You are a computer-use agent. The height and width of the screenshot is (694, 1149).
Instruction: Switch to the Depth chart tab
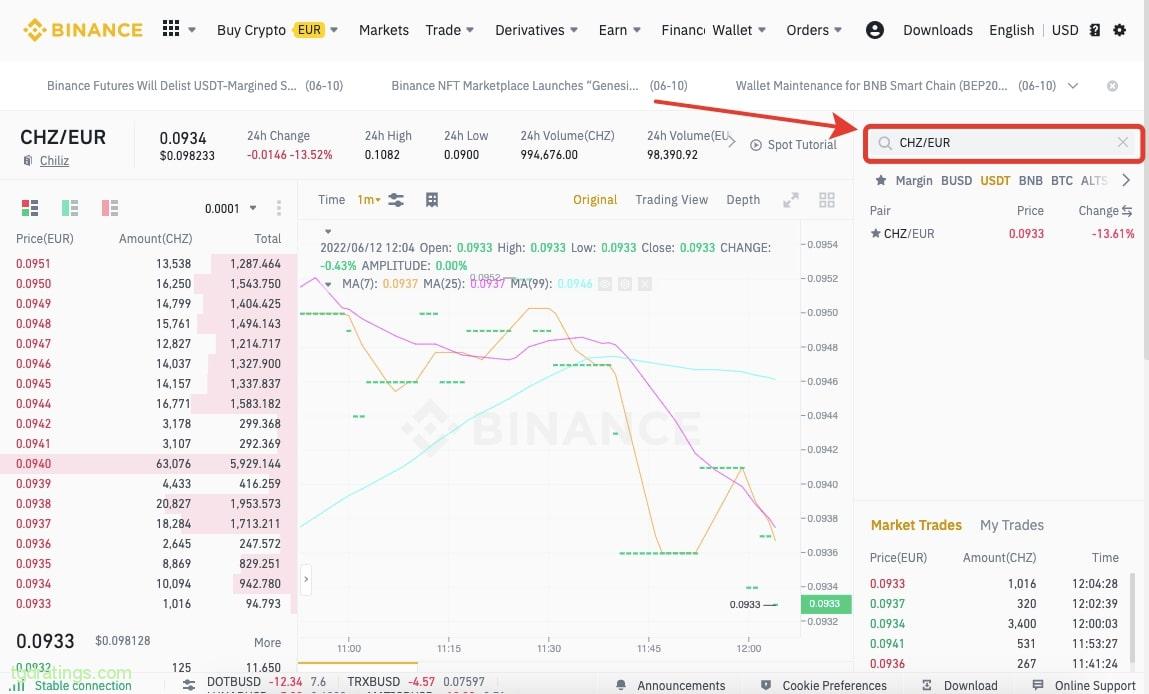(743, 200)
